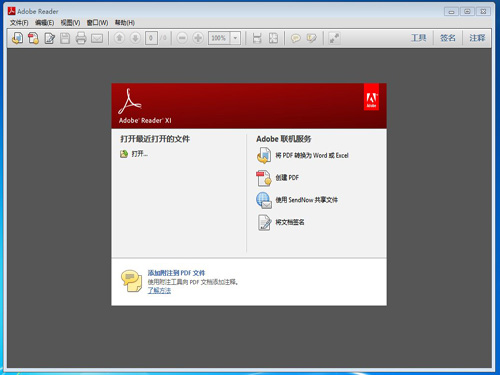Click the green open folder icon
This screenshot has height=375, width=500.
(124, 154)
